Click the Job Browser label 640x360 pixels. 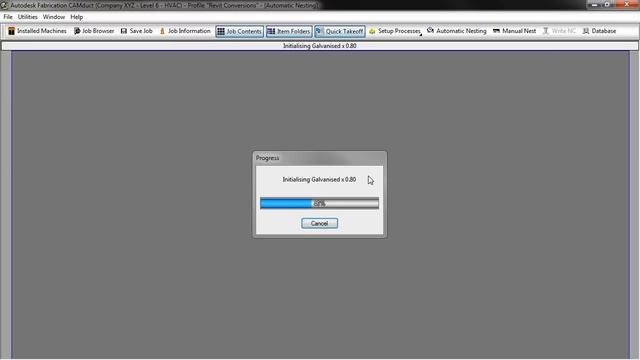click(x=98, y=31)
